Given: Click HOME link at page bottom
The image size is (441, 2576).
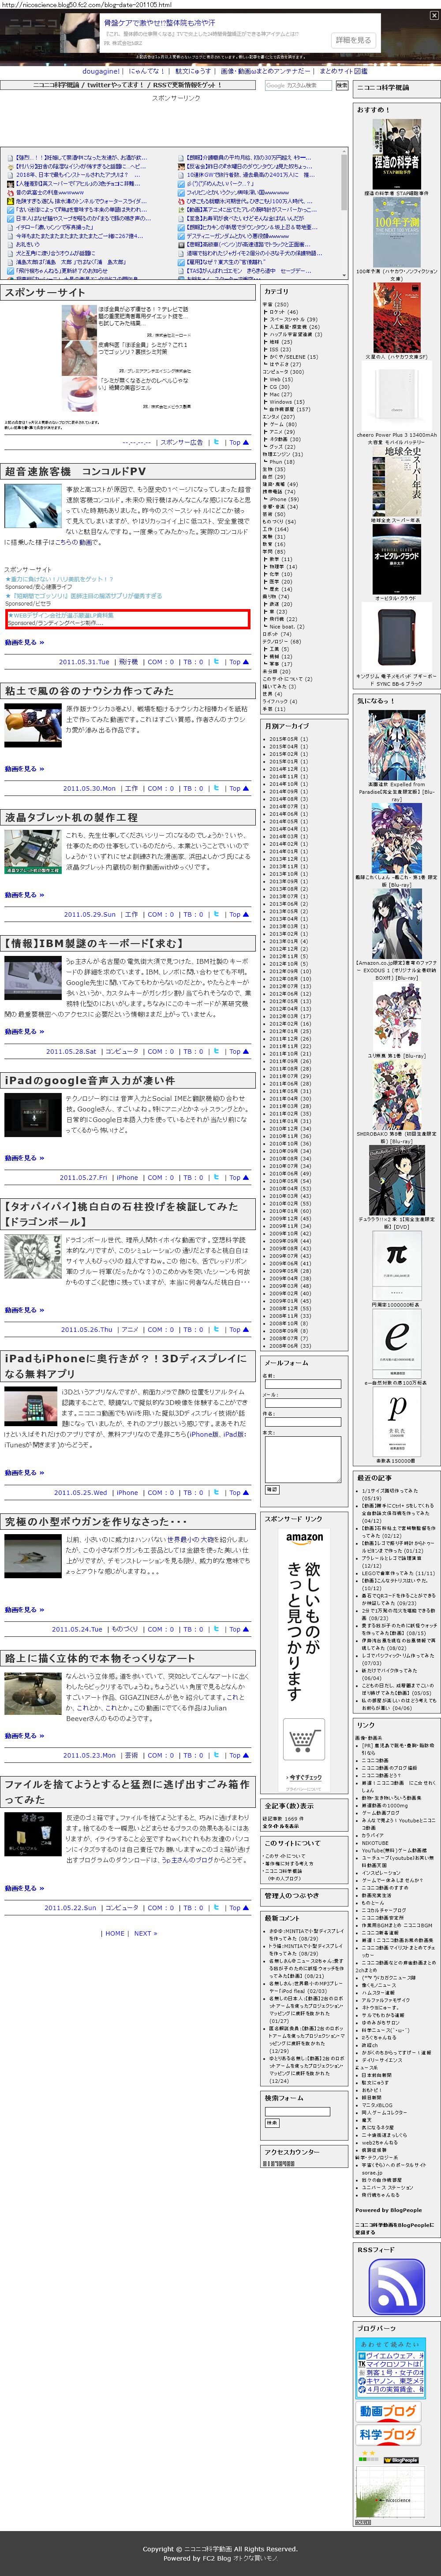Looking at the screenshot, I should [115, 1933].
